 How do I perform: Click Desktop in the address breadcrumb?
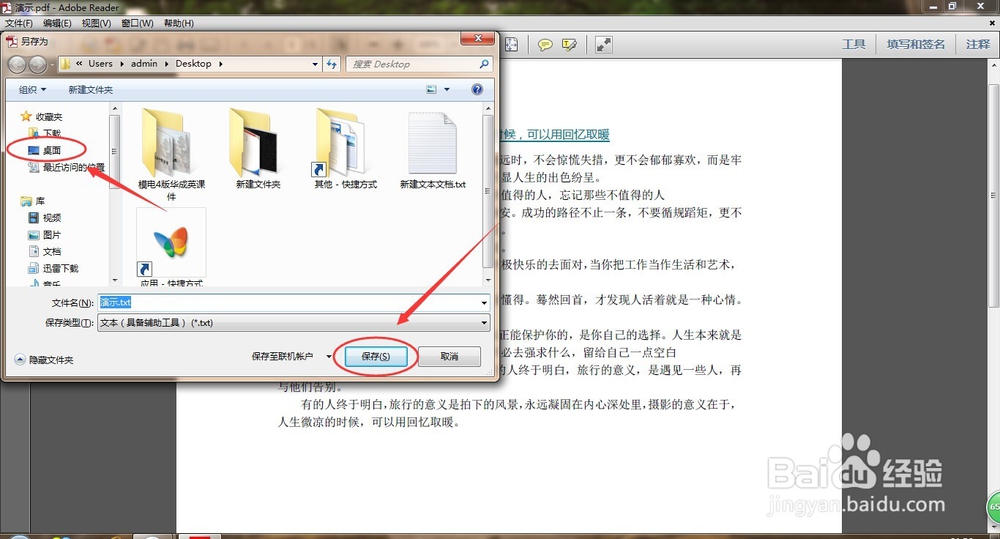pos(193,64)
